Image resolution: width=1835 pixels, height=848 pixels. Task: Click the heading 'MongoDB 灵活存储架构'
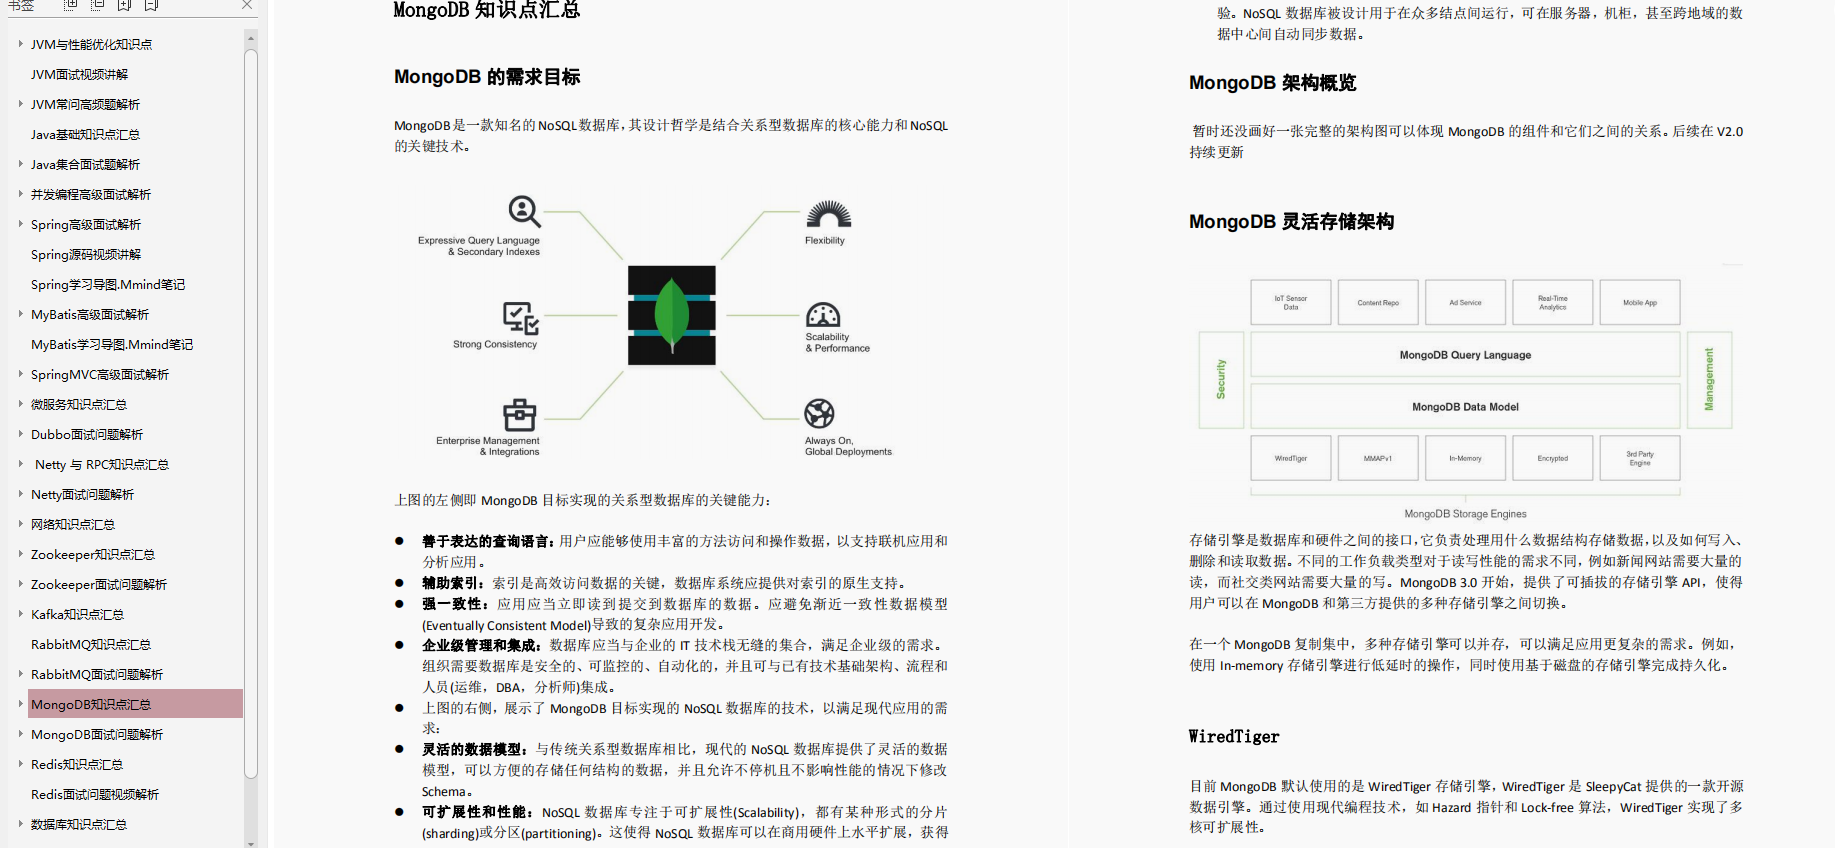pos(1291,222)
